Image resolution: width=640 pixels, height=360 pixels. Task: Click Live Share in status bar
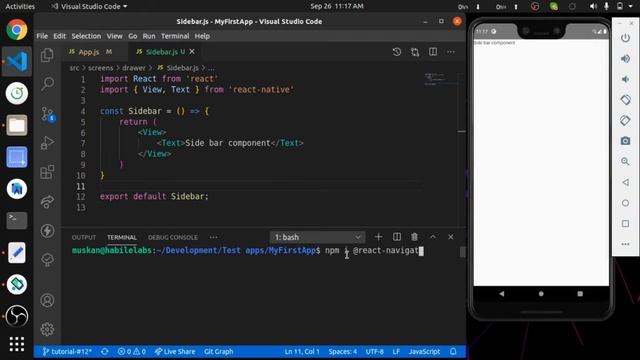[175, 351]
